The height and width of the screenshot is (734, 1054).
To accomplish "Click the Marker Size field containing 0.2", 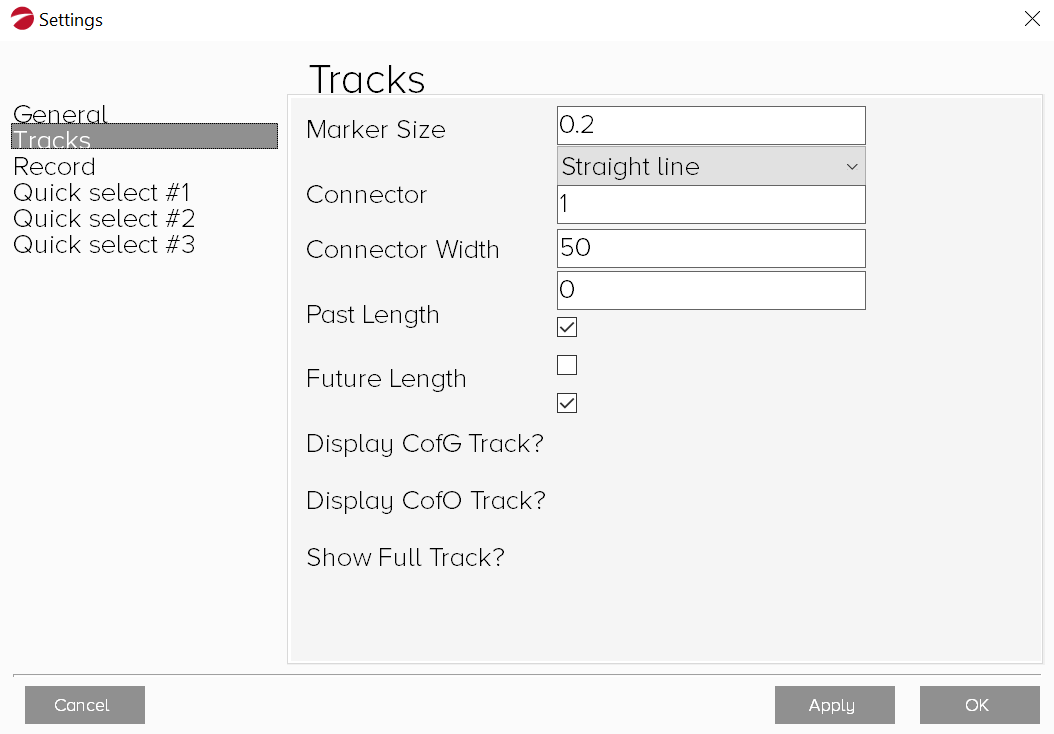I will pyautogui.click(x=710, y=125).
